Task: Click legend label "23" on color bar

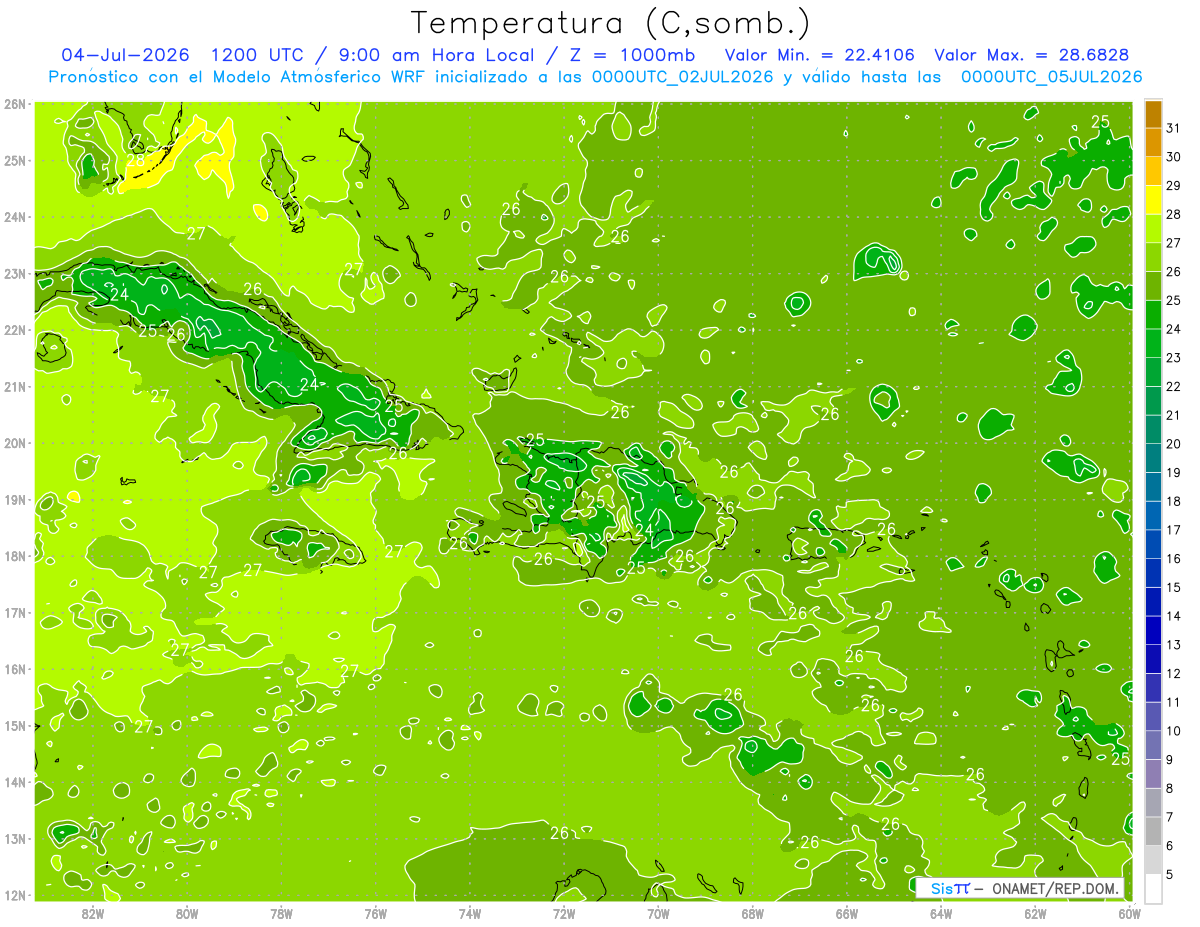Action: (1174, 357)
